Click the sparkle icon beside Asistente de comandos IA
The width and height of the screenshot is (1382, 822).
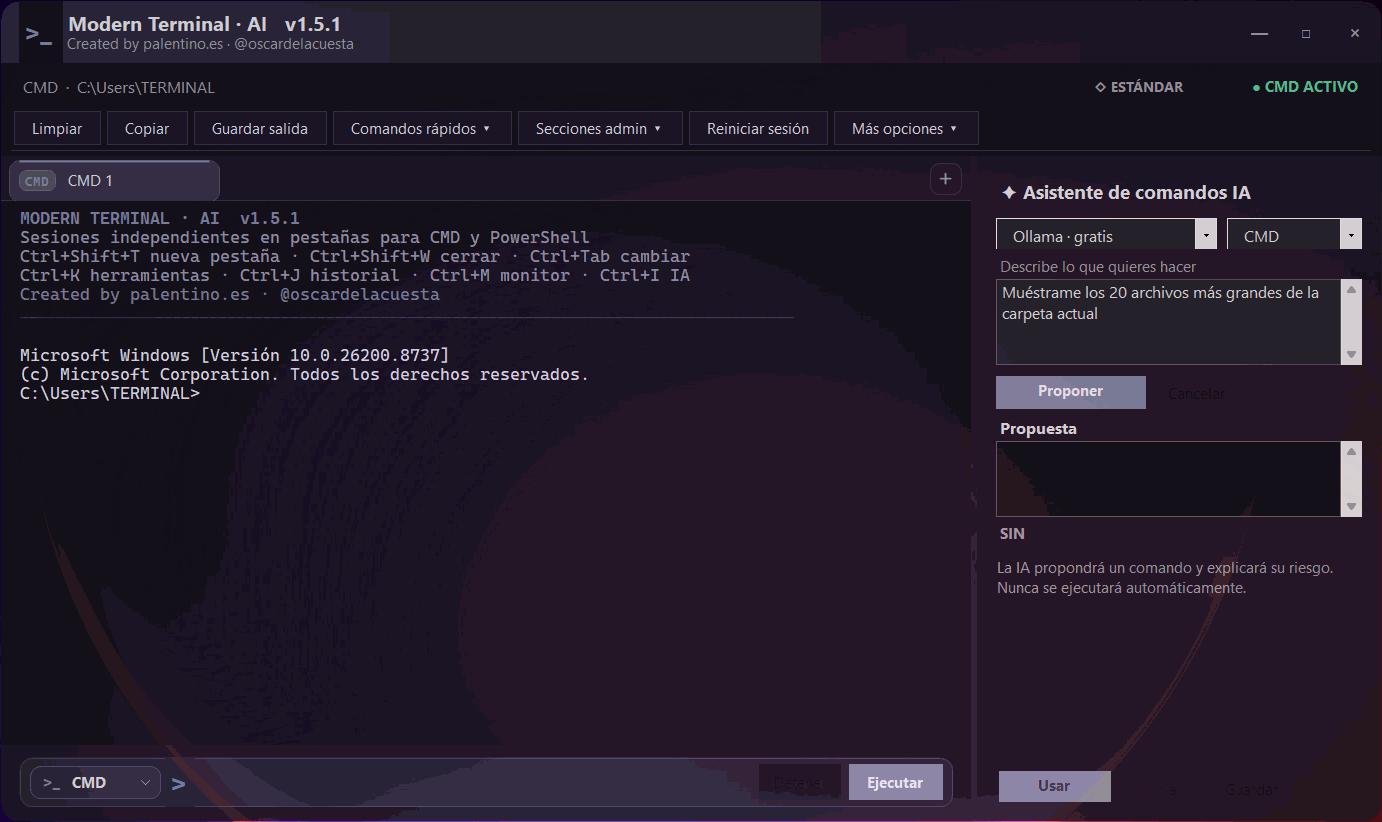[x=1009, y=193]
